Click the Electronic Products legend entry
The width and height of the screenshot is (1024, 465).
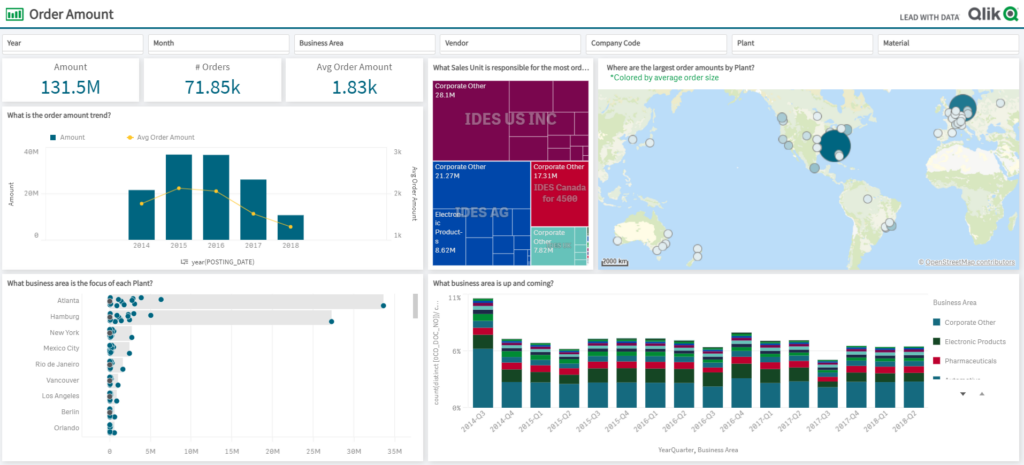tap(970, 342)
